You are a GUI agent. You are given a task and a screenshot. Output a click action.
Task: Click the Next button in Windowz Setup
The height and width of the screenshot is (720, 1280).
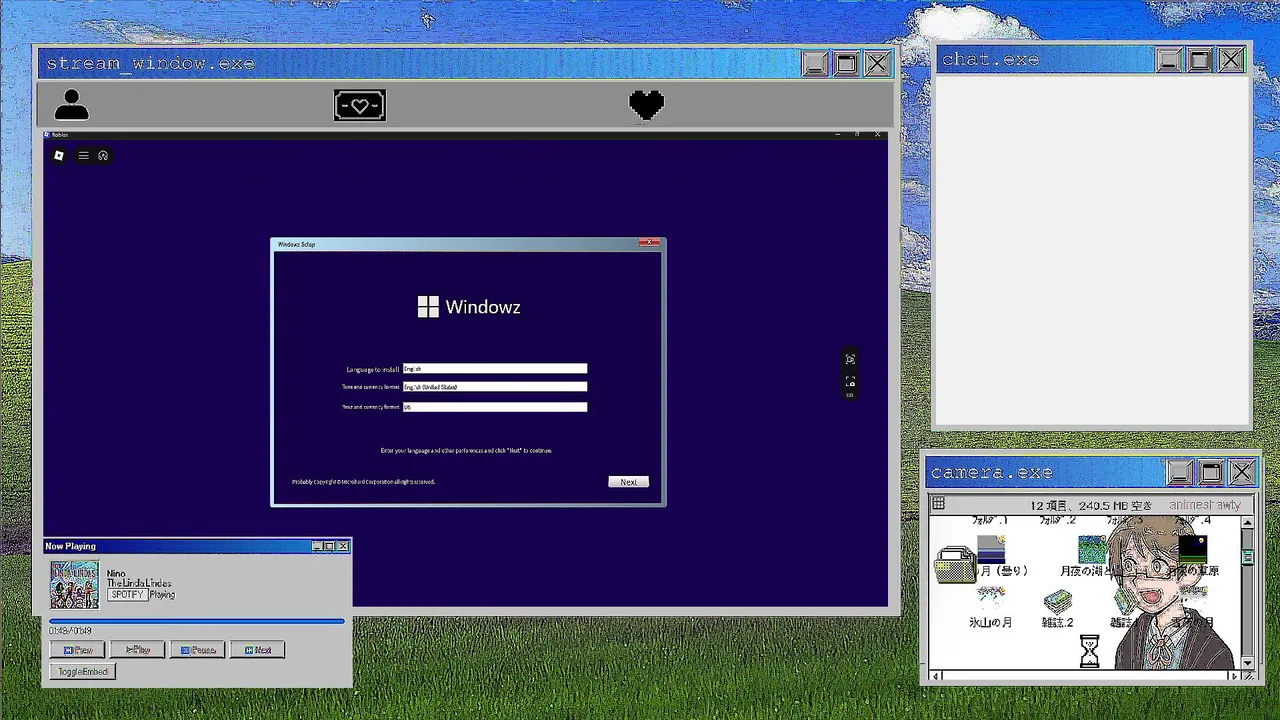point(628,482)
